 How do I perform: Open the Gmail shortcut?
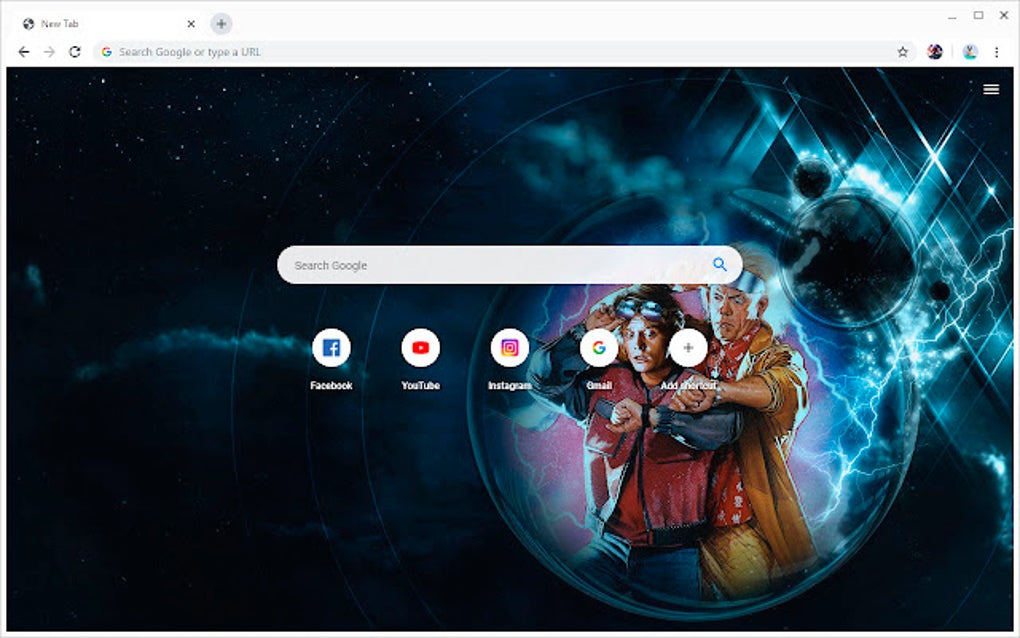tap(598, 348)
